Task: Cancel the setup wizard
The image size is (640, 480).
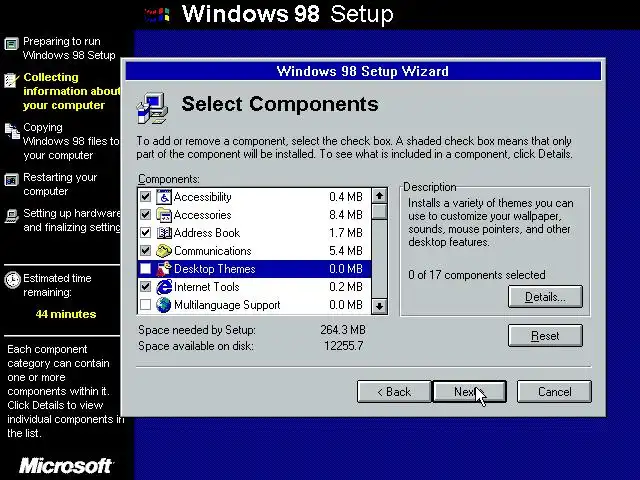Action: 554,392
